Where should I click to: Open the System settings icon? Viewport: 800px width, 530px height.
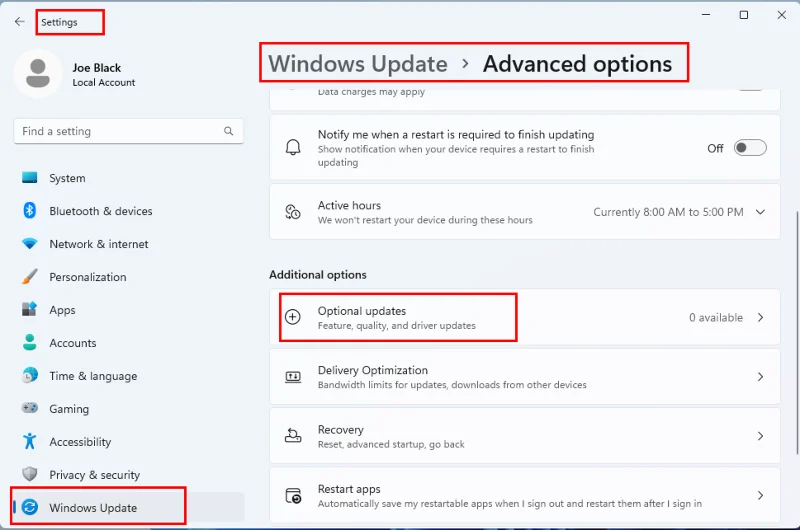(30, 178)
